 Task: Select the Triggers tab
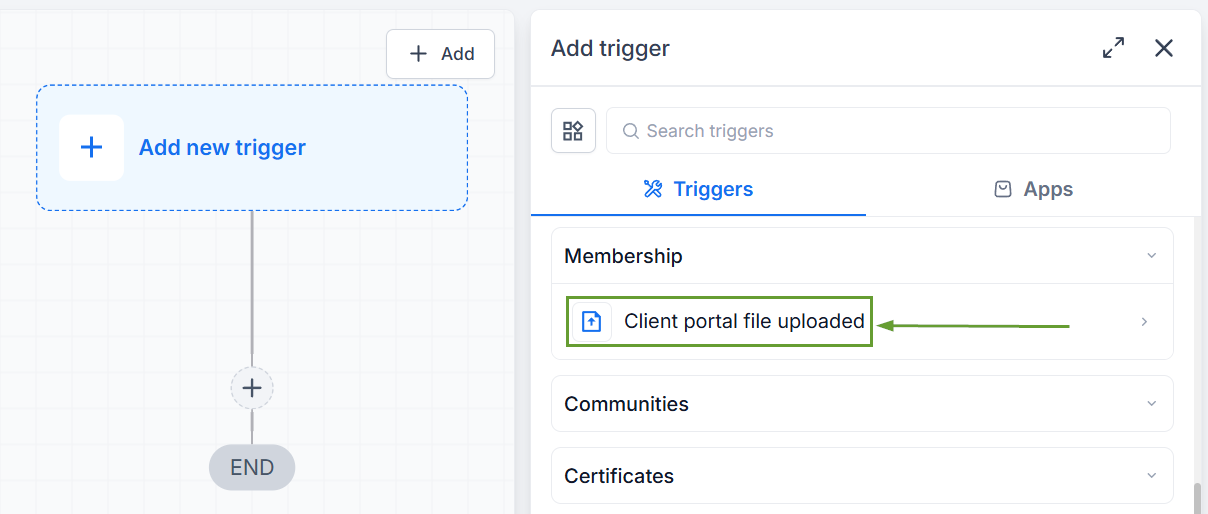click(698, 189)
